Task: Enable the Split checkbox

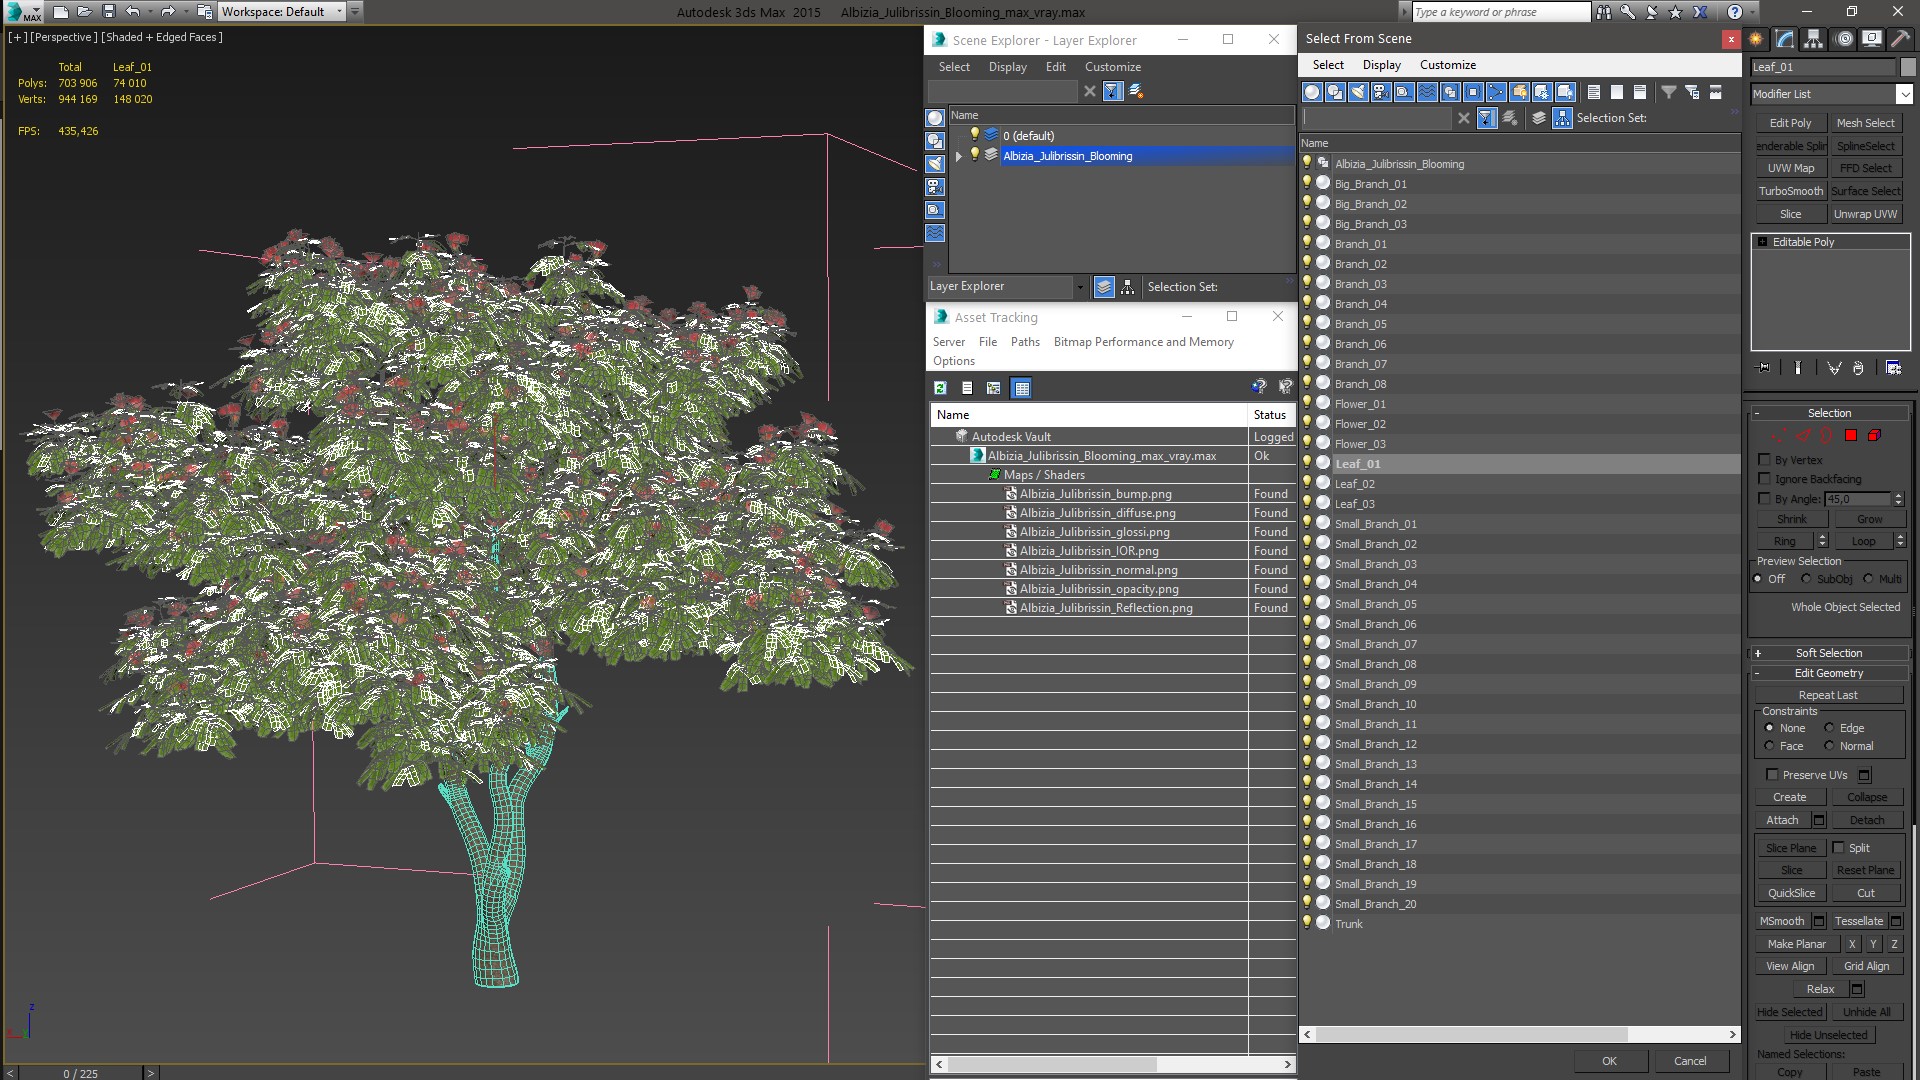Action: tap(1838, 848)
